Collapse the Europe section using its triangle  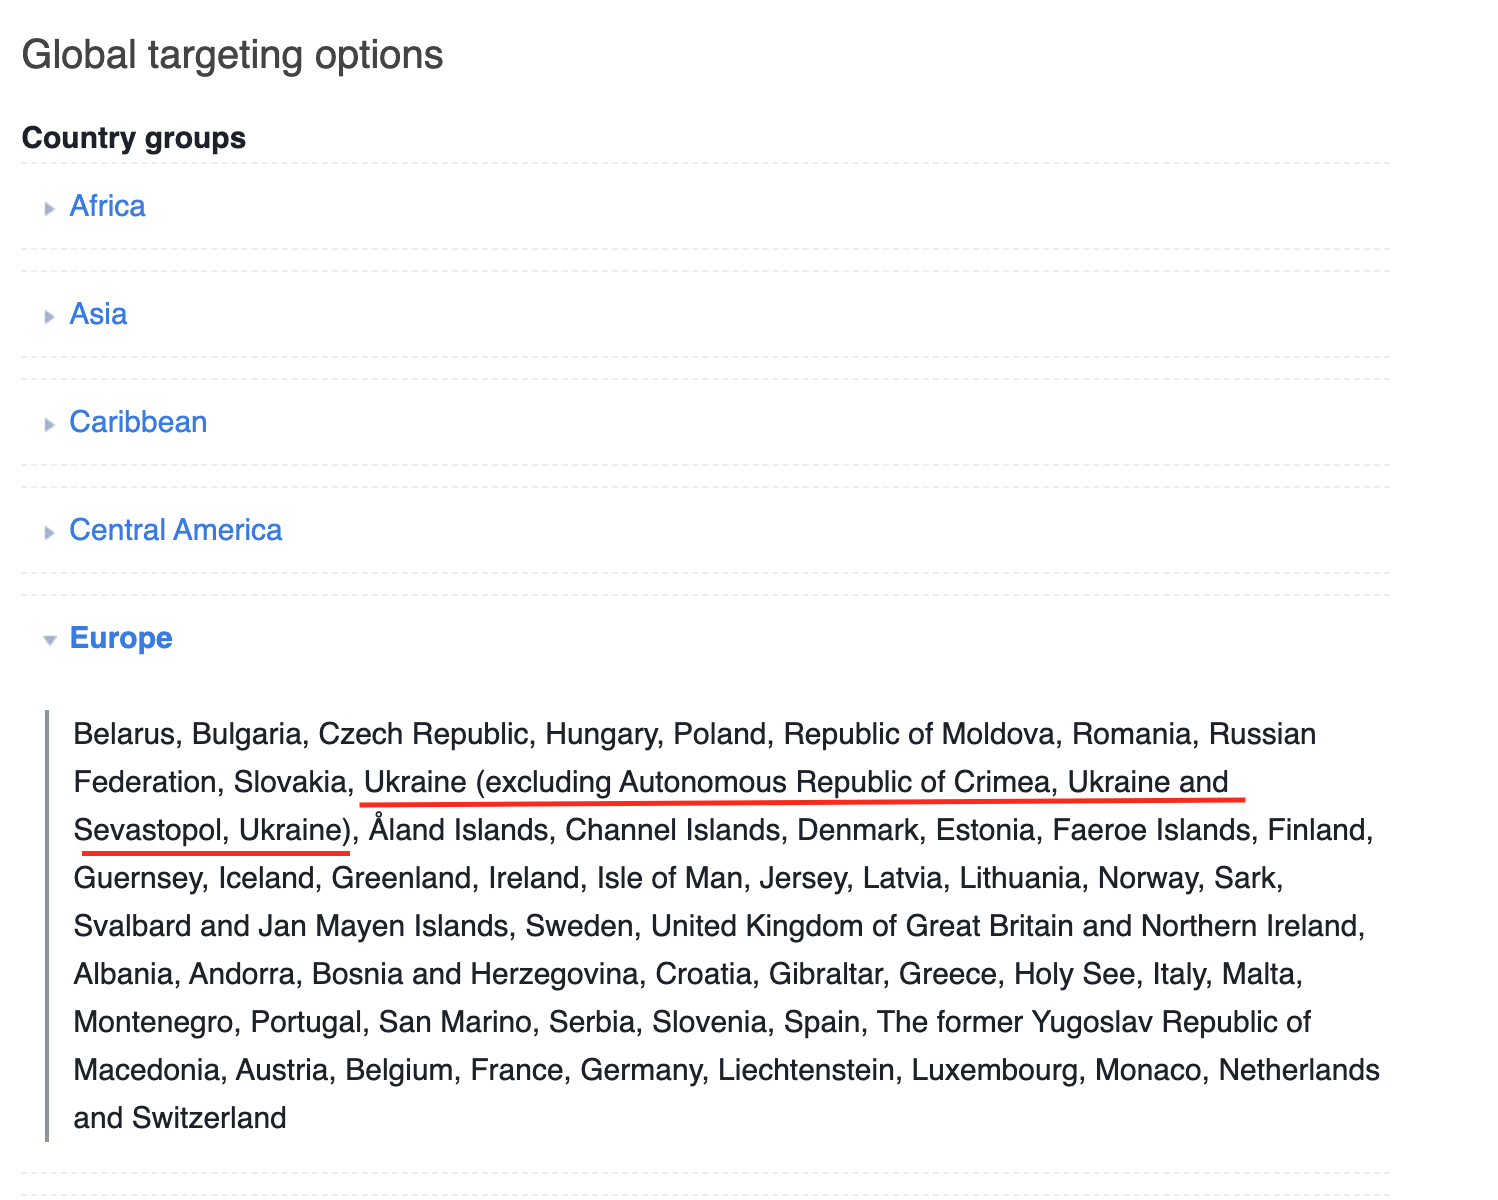pos(49,640)
